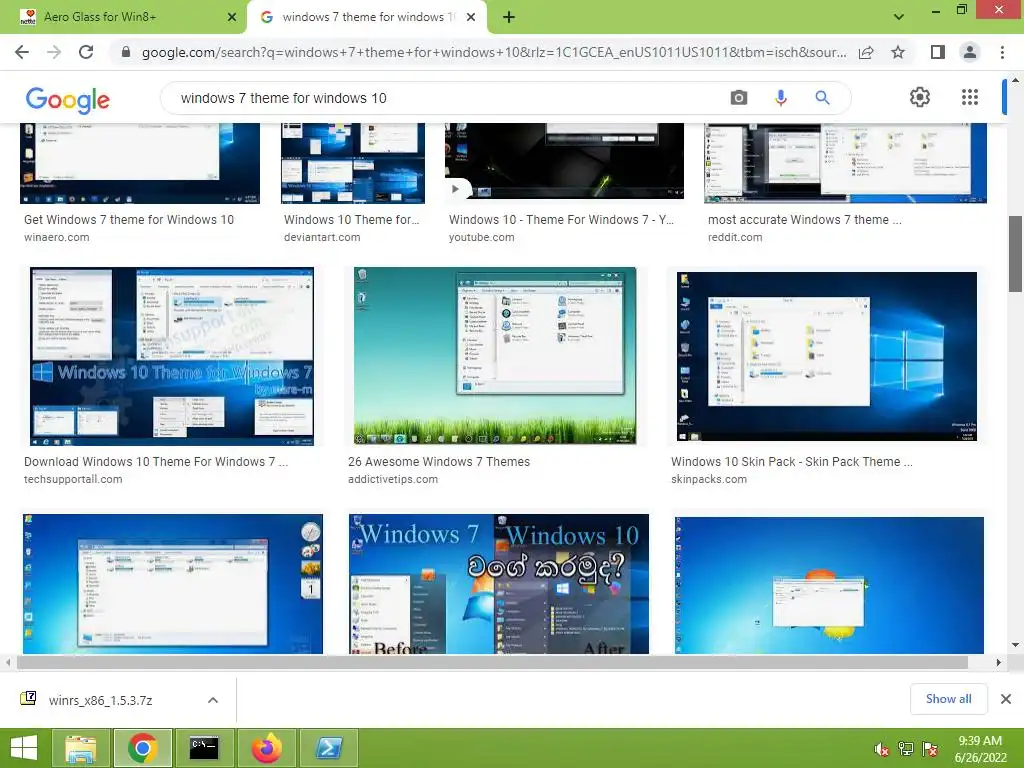Viewport: 1024px width, 768px height.
Task: Close the Aero Glass for Win8+ tab
Action: pos(232,18)
